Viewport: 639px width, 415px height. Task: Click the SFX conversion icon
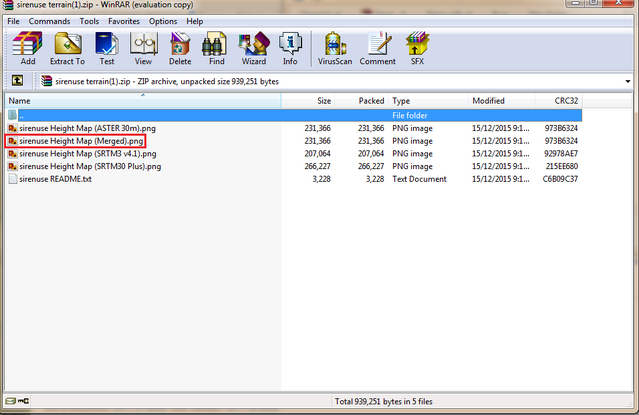pyautogui.click(x=417, y=48)
